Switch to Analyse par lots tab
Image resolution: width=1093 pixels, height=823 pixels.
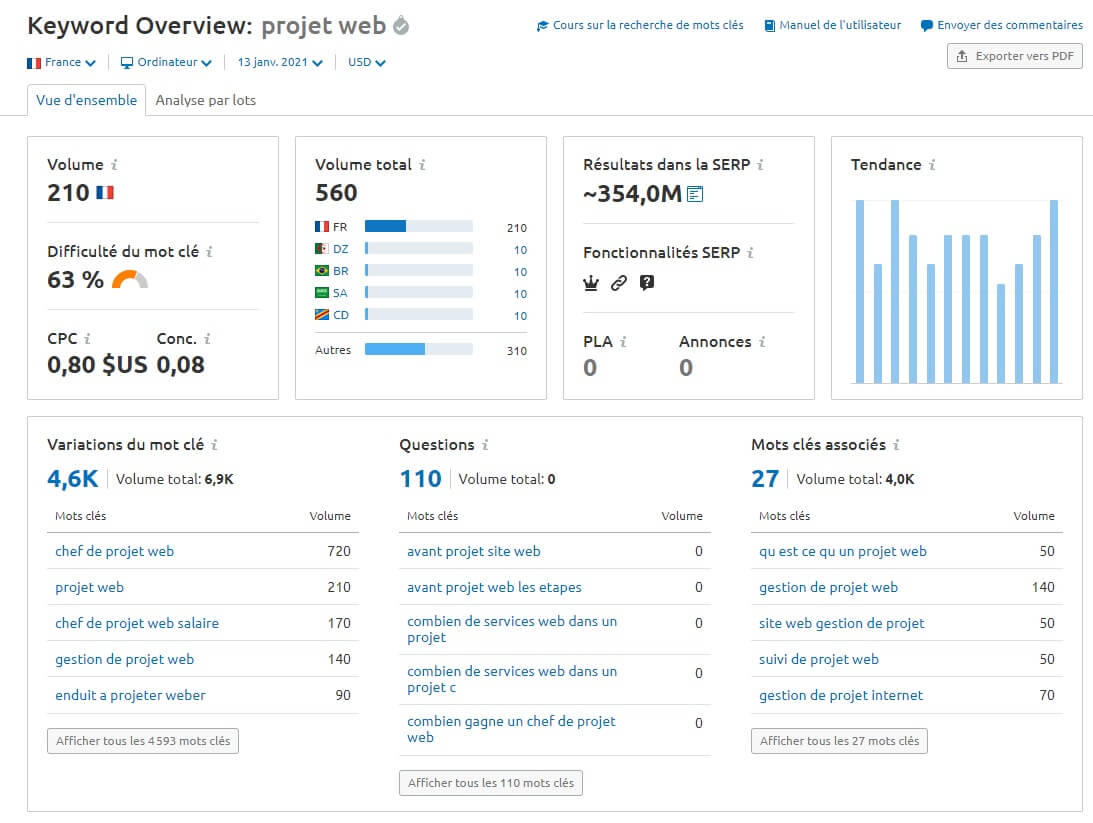[205, 100]
